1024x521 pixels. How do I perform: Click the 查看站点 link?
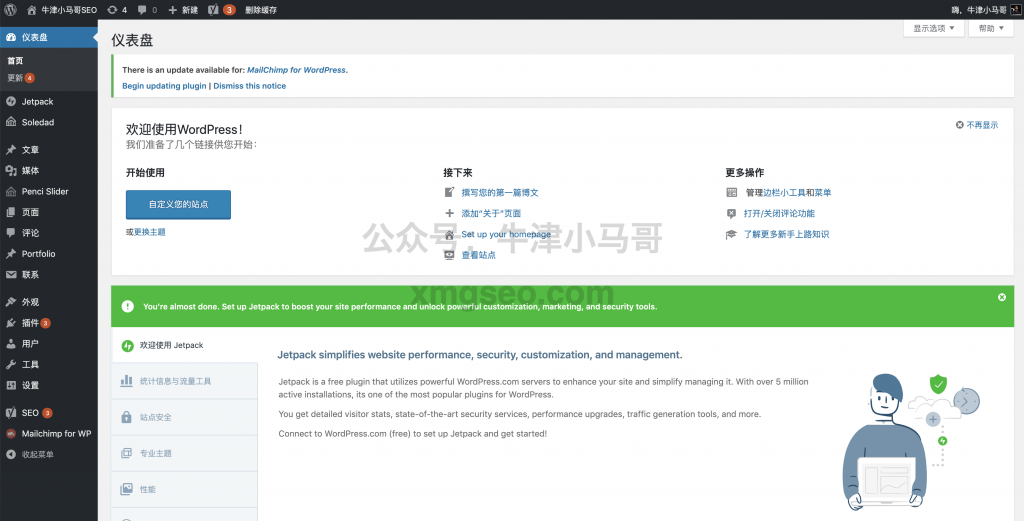pyautogui.click(x=478, y=255)
